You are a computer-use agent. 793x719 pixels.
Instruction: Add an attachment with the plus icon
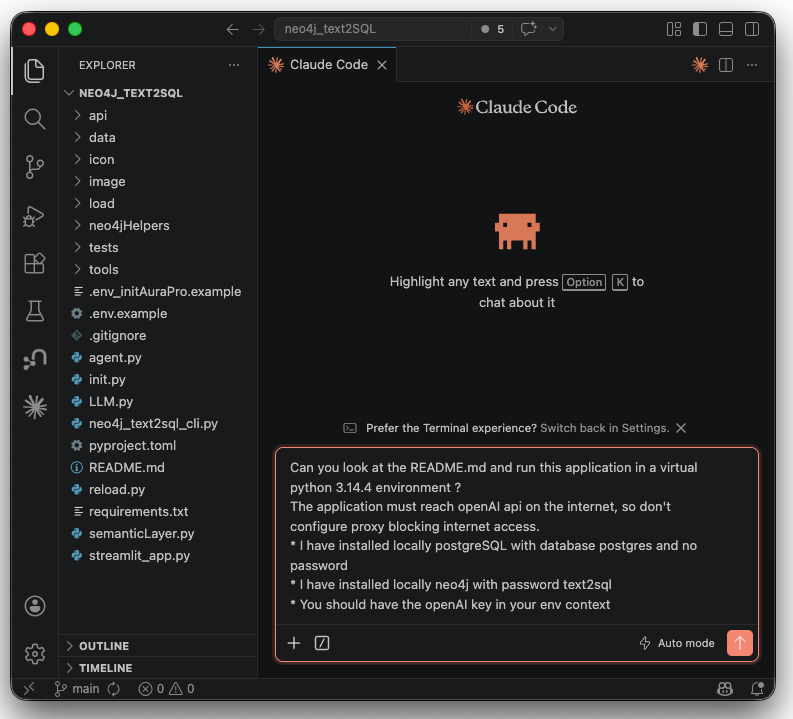click(x=294, y=643)
